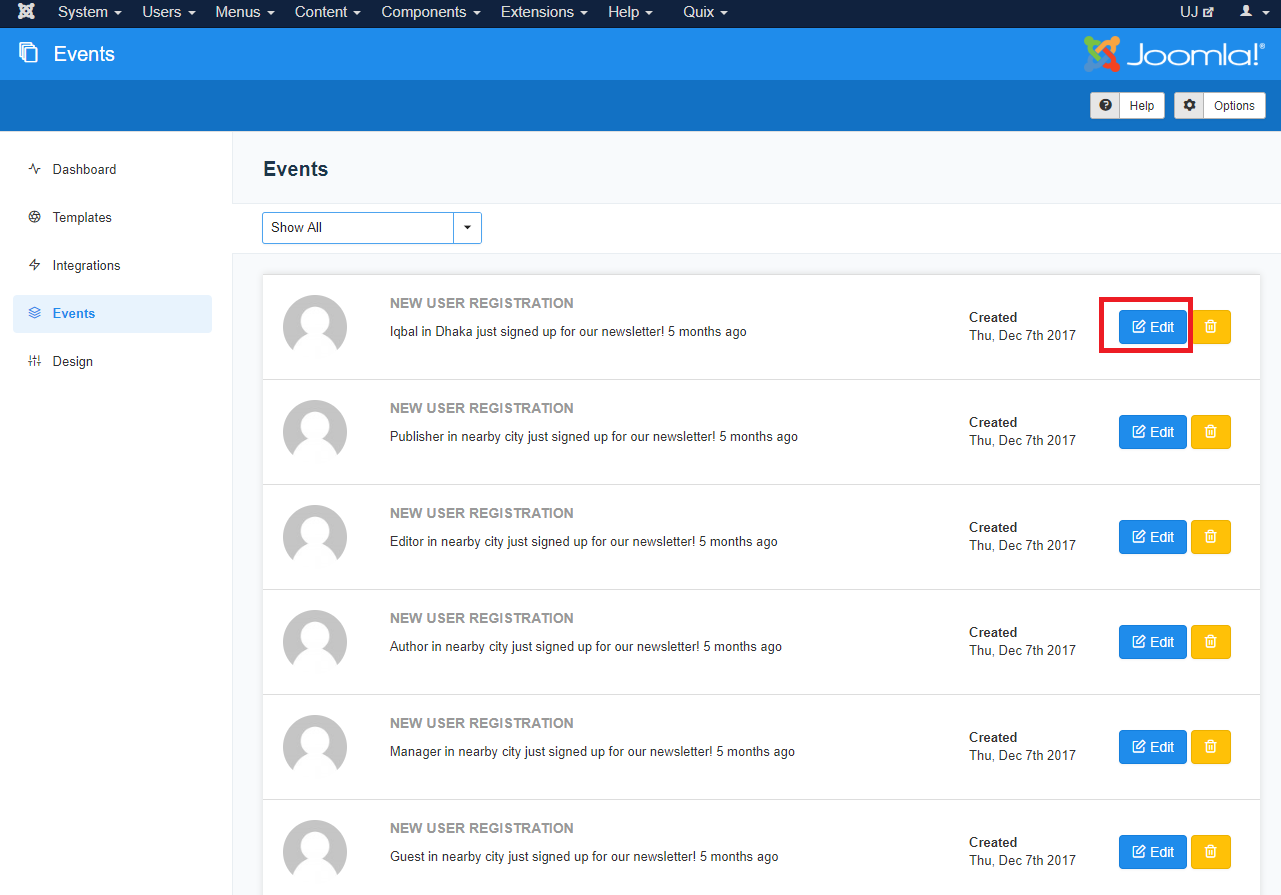Click the UJ site preview link
This screenshot has height=895, width=1281.
1196,12
